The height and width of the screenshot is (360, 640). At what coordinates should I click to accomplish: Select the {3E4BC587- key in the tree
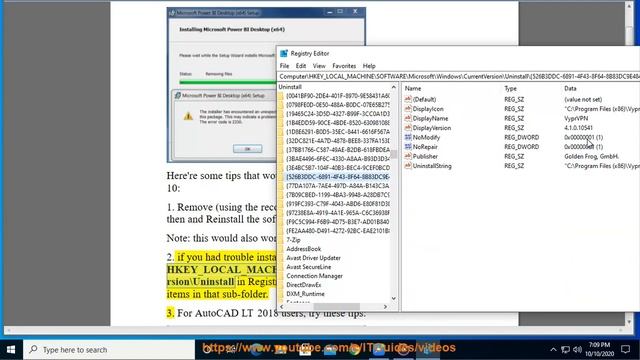pos(338,168)
